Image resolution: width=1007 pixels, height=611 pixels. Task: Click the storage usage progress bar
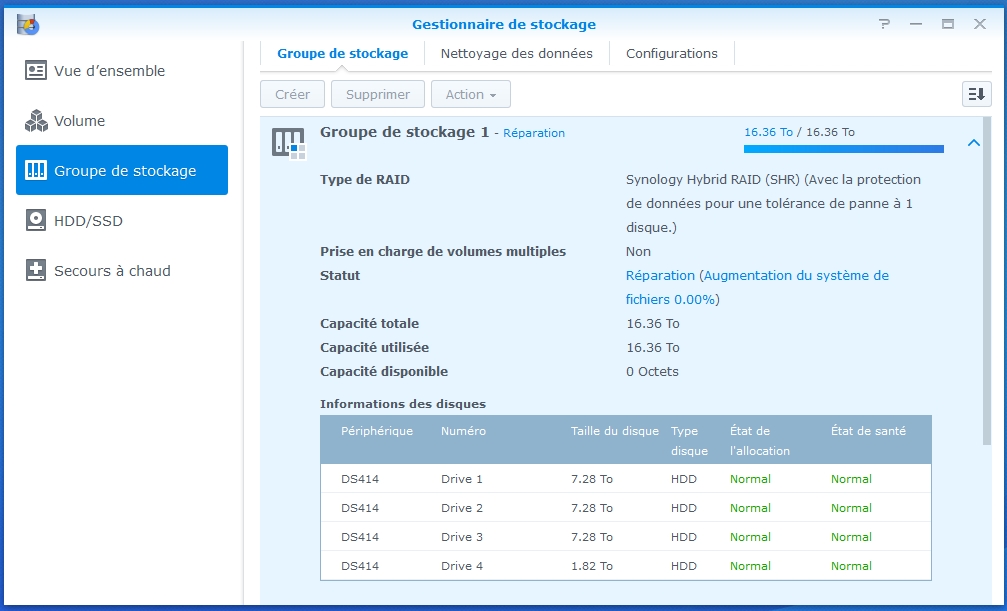click(843, 149)
